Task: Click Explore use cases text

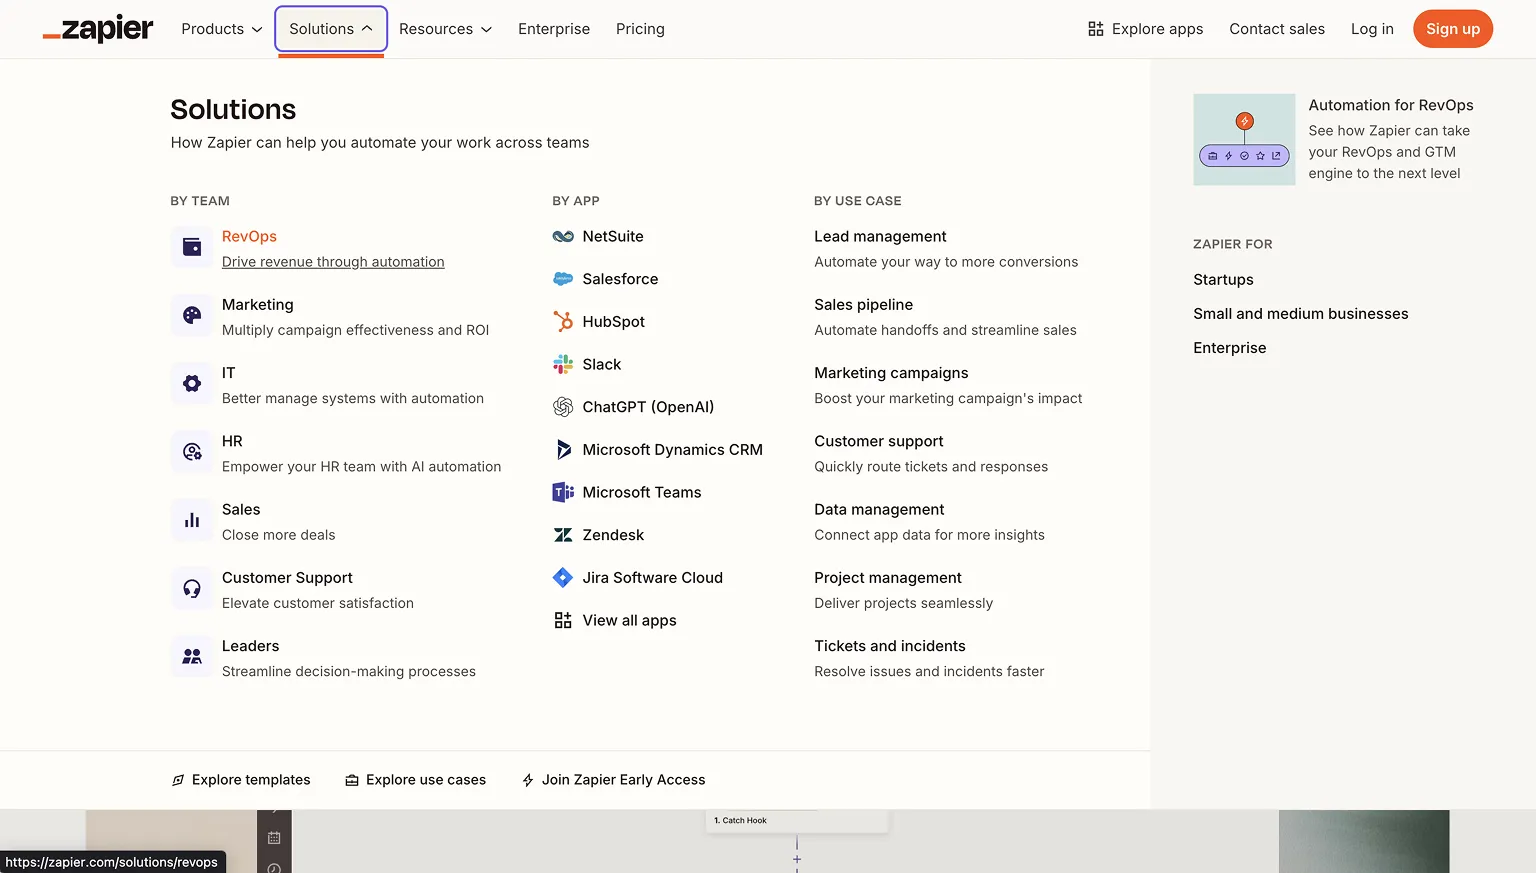Action: 426,780
